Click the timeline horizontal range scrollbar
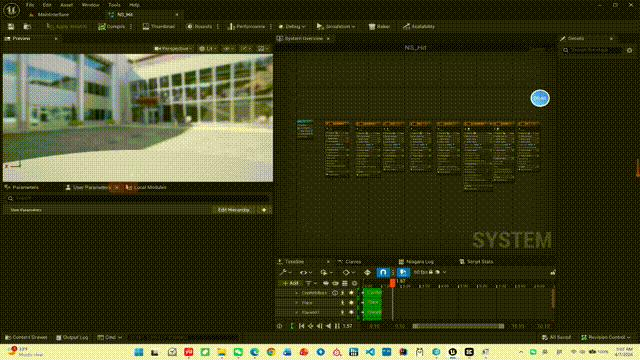The height and width of the screenshot is (360, 640). 458,326
